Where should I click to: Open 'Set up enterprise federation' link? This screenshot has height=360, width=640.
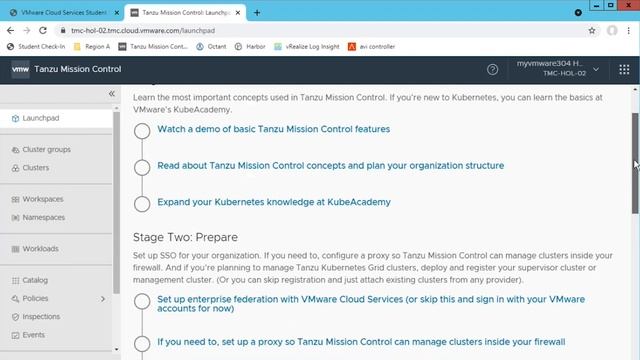[x=371, y=304]
